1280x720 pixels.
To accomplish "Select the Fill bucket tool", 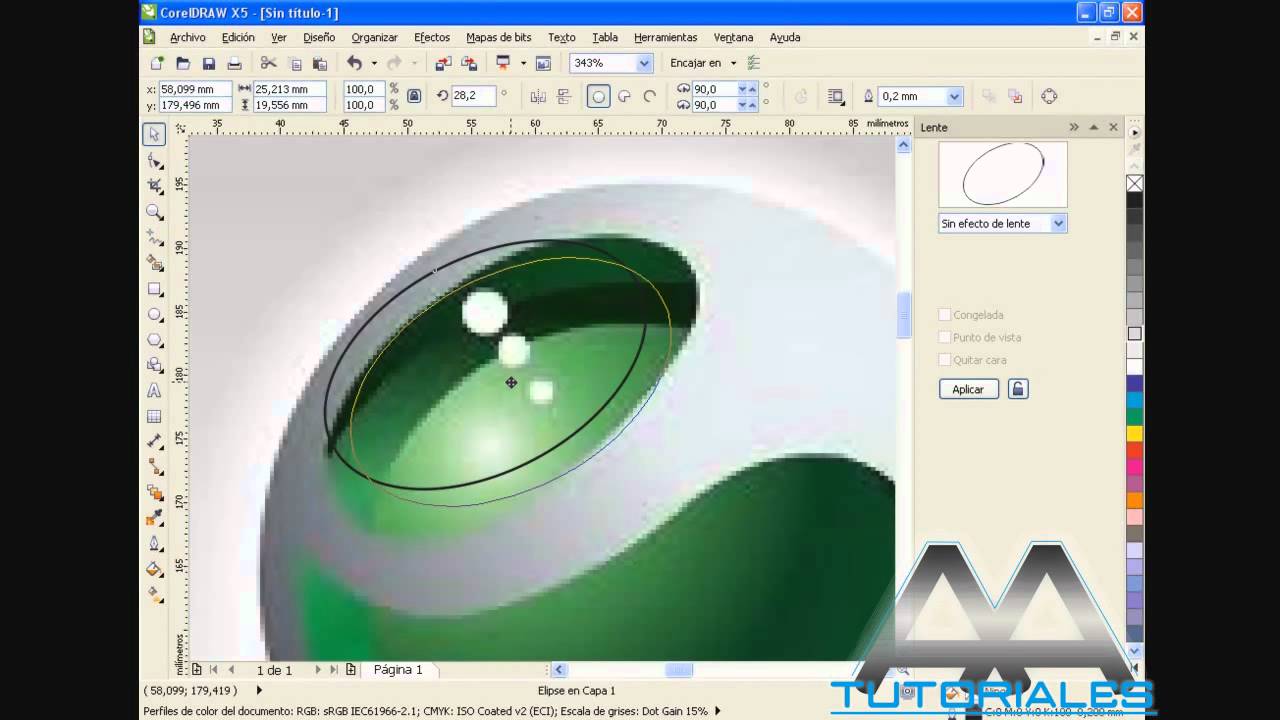I will [154, 569].
